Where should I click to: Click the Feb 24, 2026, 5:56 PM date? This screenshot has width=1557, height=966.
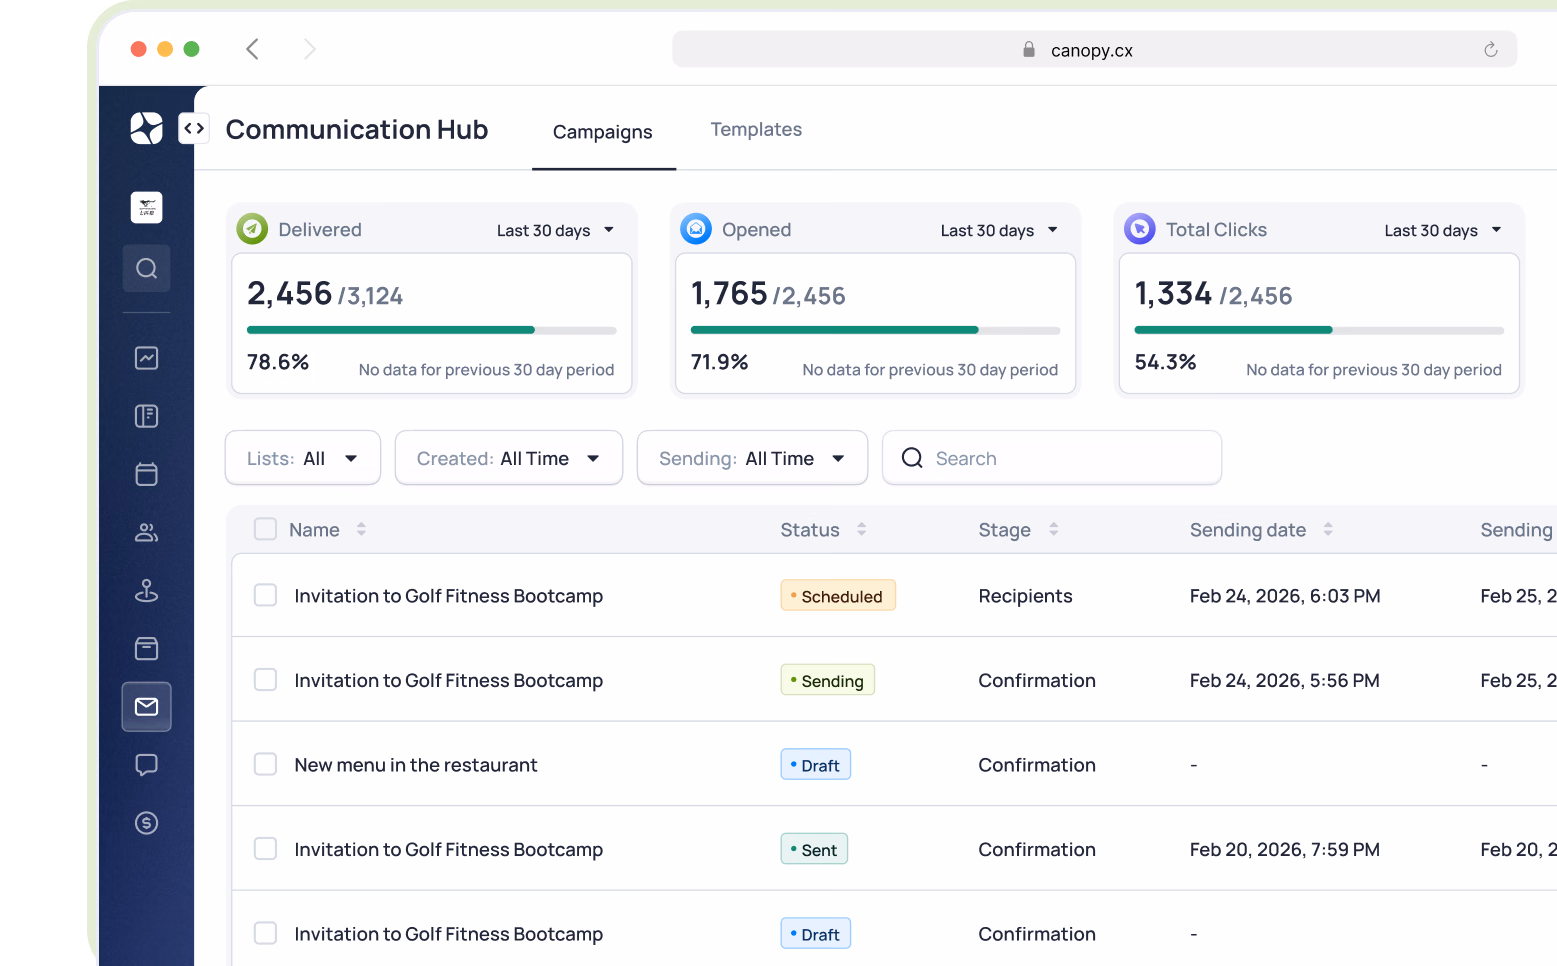click(1285, 680)
